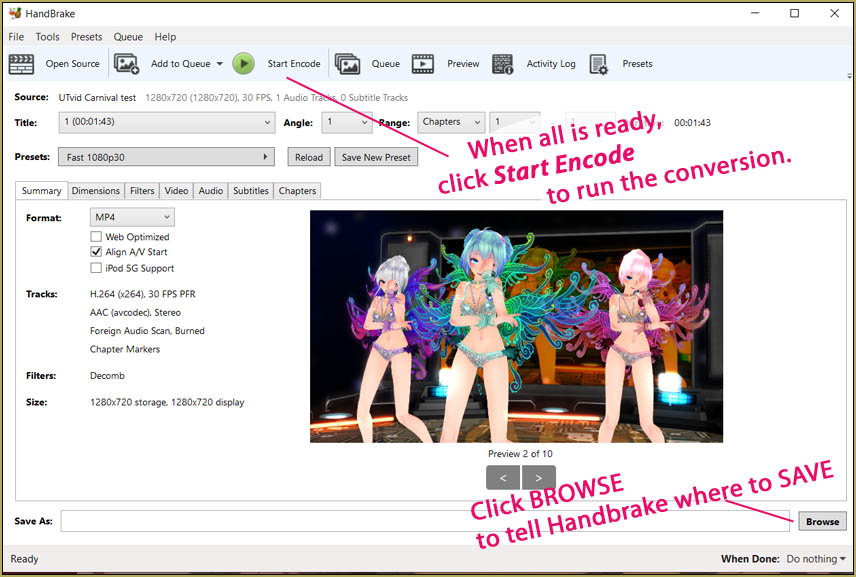
Task: Open the Title dropdown showing 1 (00:01:43)
Action: point(167,122)
